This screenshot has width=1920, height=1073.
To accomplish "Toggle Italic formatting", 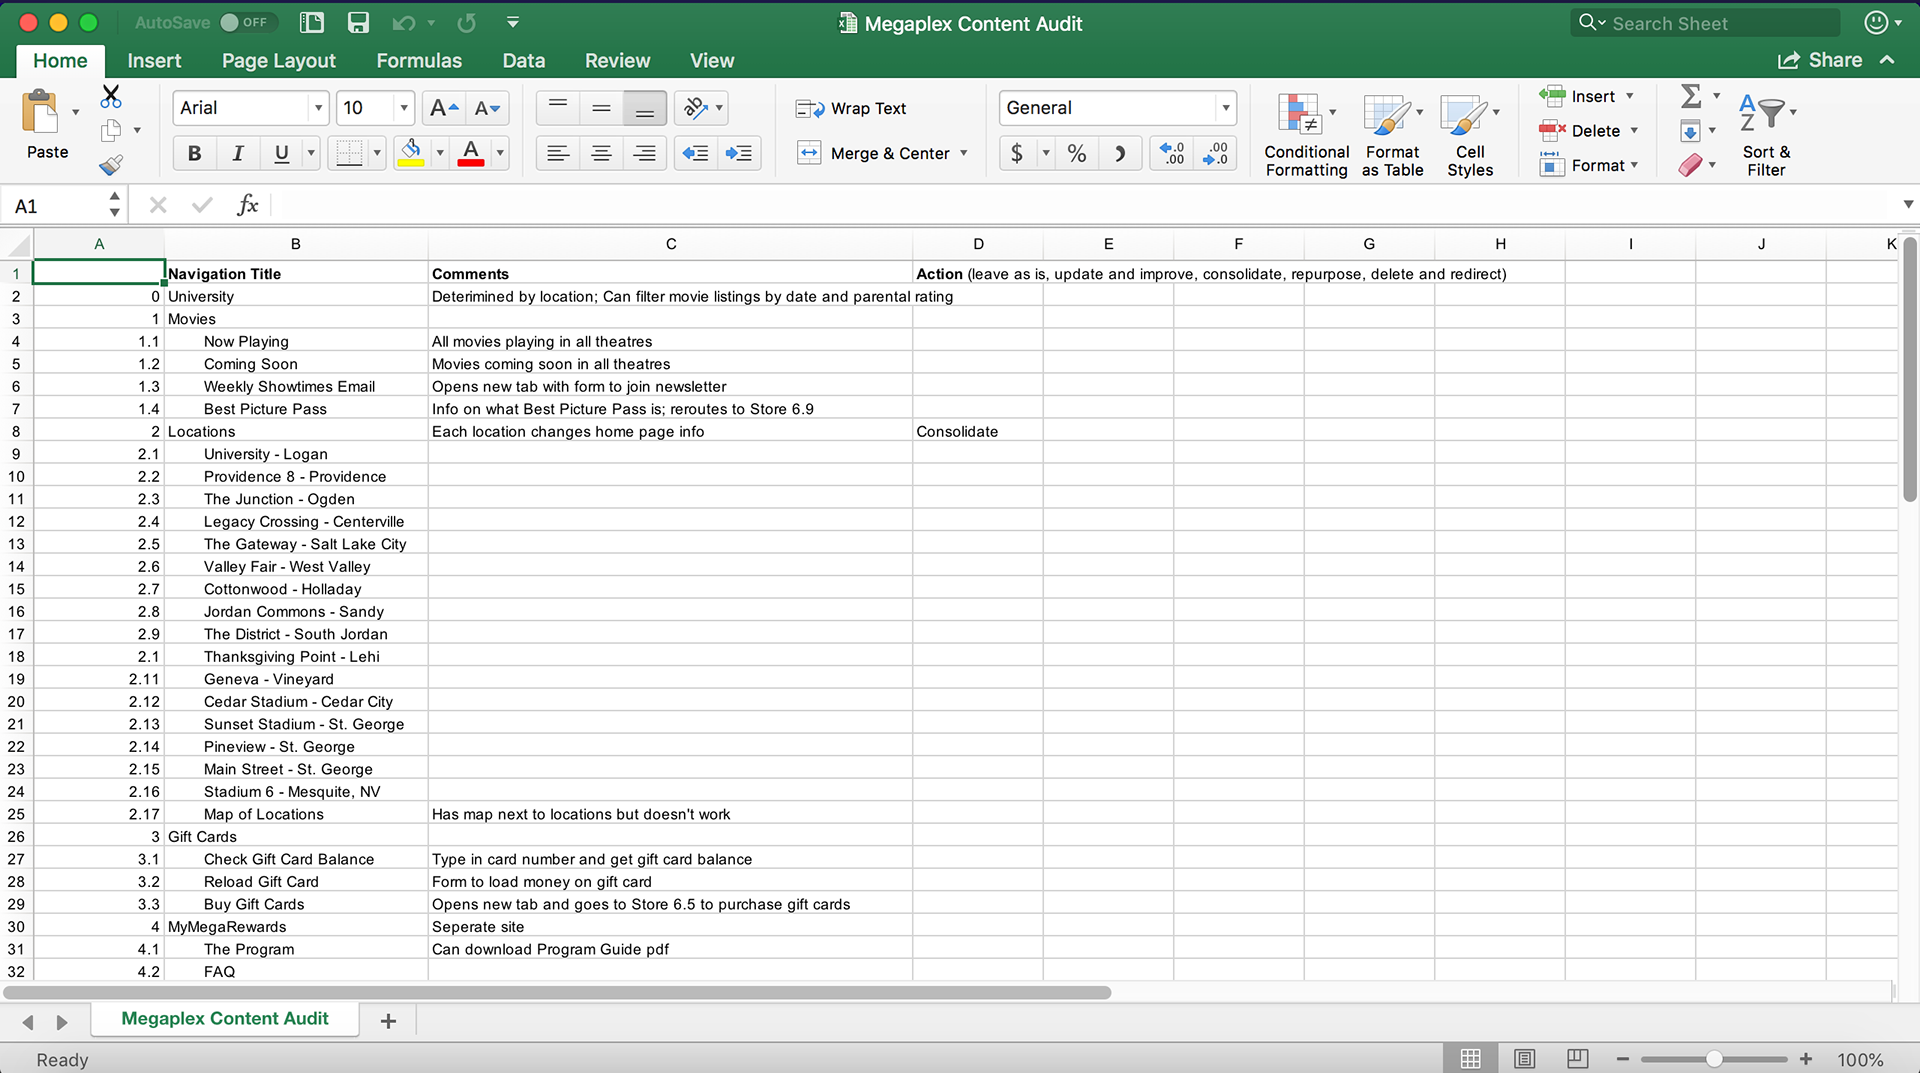I will [237, 153].
